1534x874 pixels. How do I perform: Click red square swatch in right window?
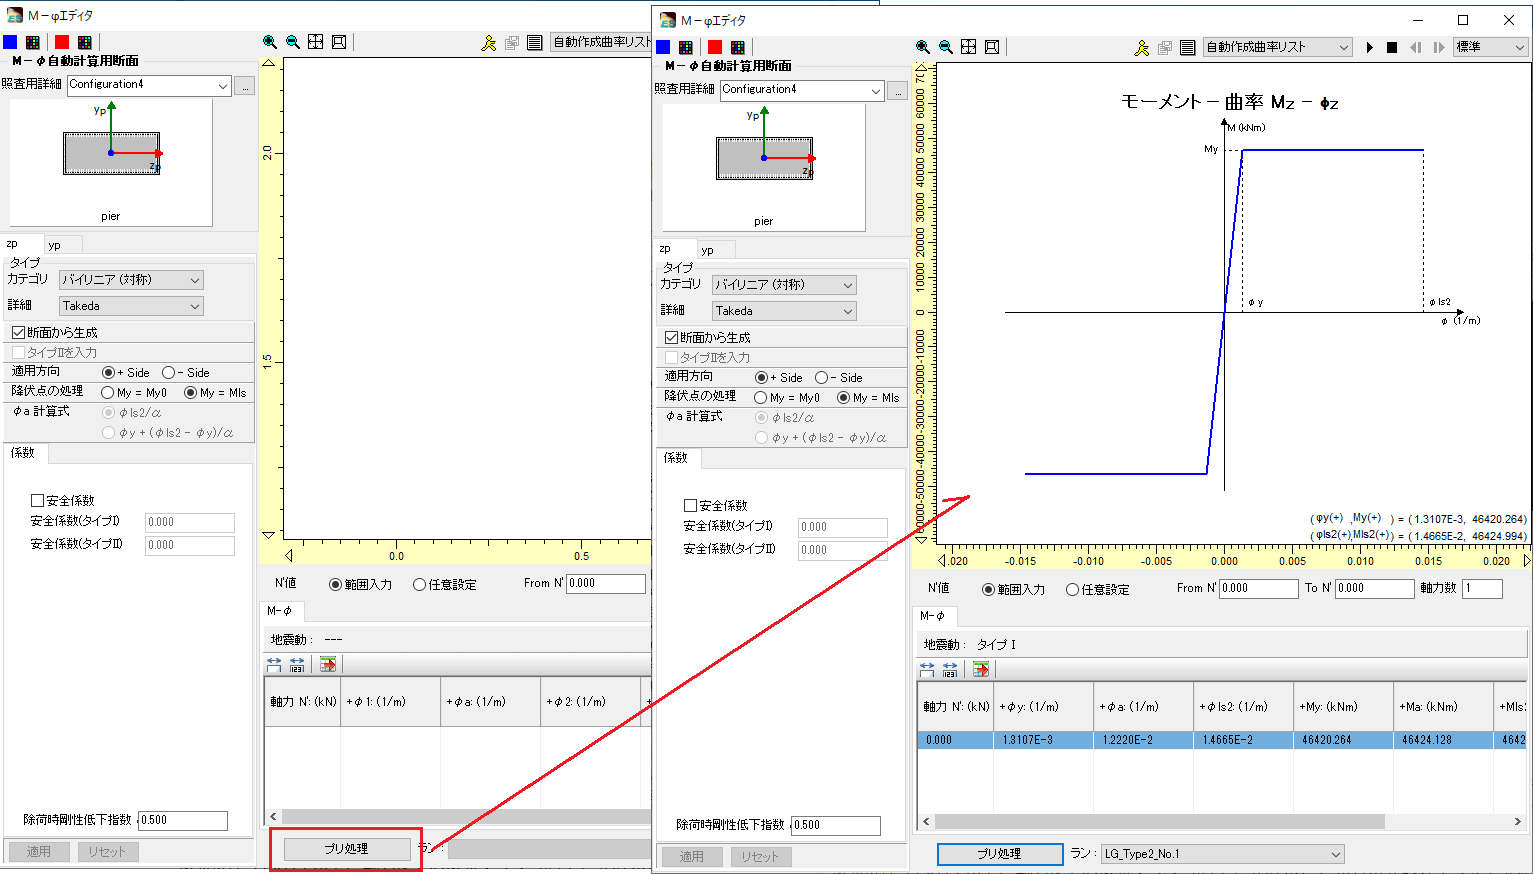pos(715,47)
